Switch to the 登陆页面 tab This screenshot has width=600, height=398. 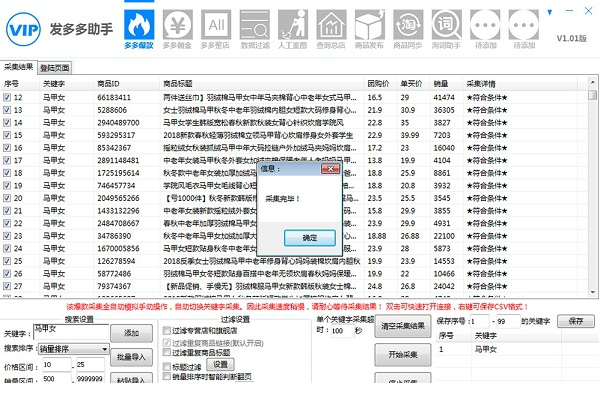[x=55, y=68]
